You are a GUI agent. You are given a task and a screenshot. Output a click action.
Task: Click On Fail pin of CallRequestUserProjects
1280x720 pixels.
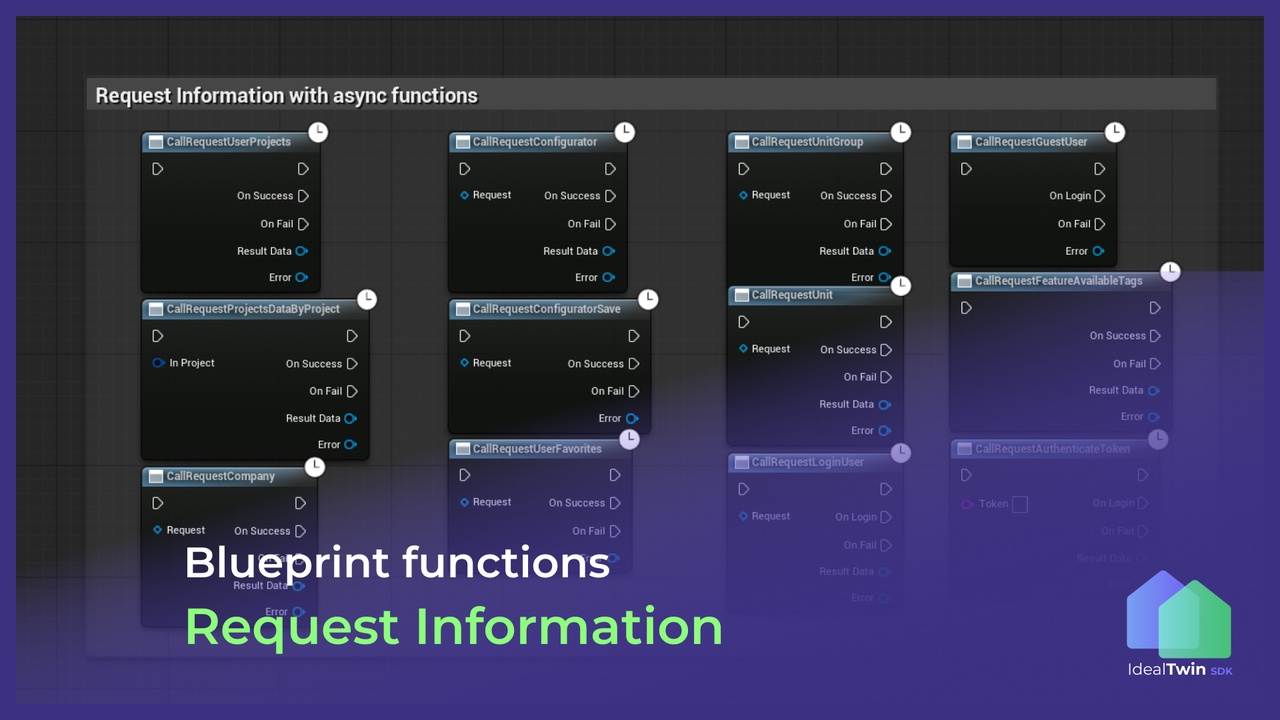tap(303, 224)
